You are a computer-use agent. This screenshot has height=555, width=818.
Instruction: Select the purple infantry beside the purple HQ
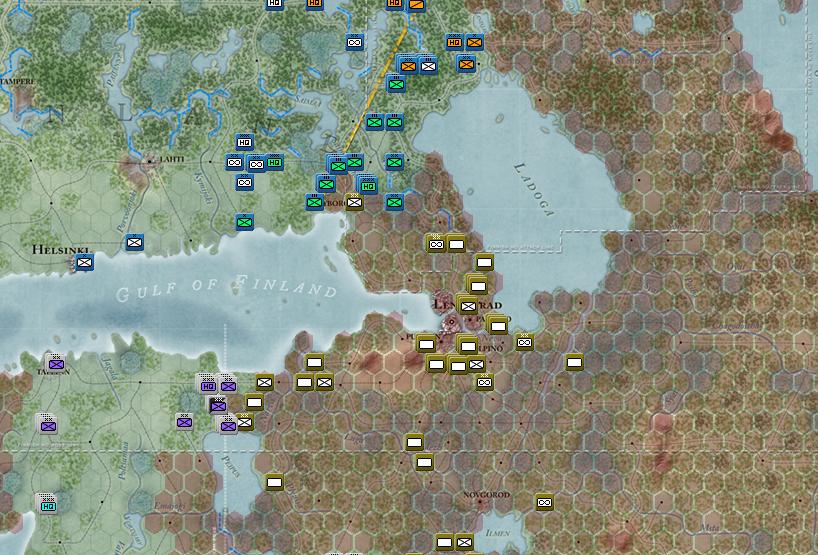[x=227, y=385]
